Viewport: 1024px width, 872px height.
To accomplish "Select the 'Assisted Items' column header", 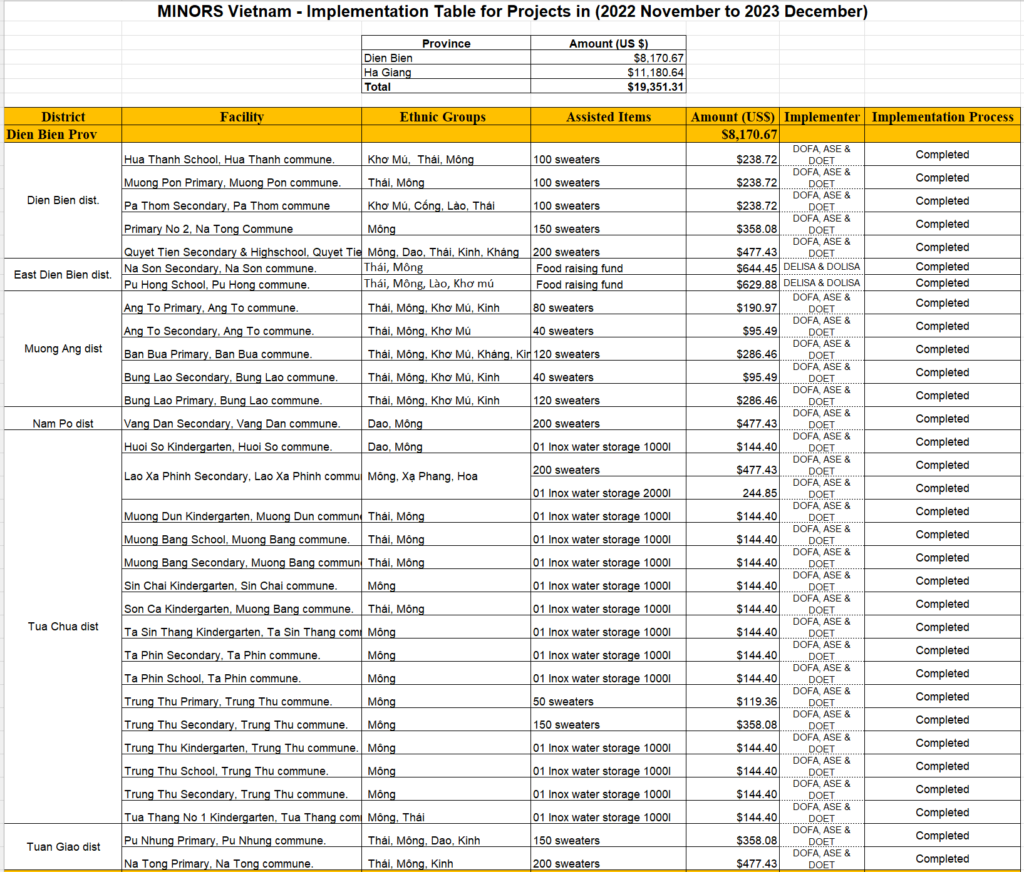I will [608, 117].
